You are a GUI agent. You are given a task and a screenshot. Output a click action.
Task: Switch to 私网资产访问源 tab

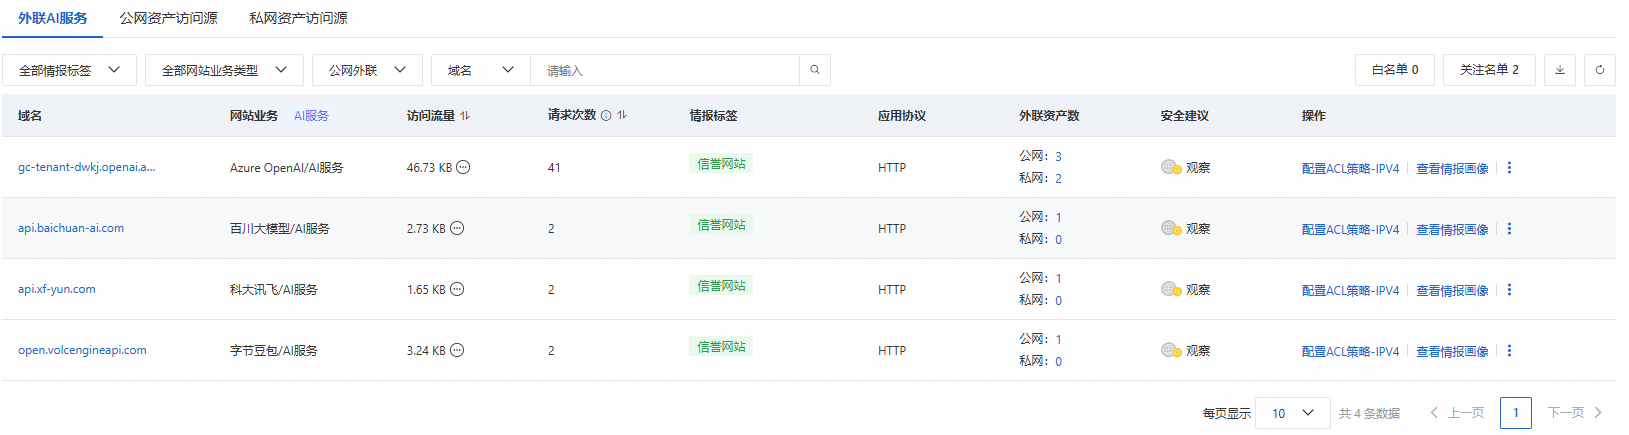point(298,18)
